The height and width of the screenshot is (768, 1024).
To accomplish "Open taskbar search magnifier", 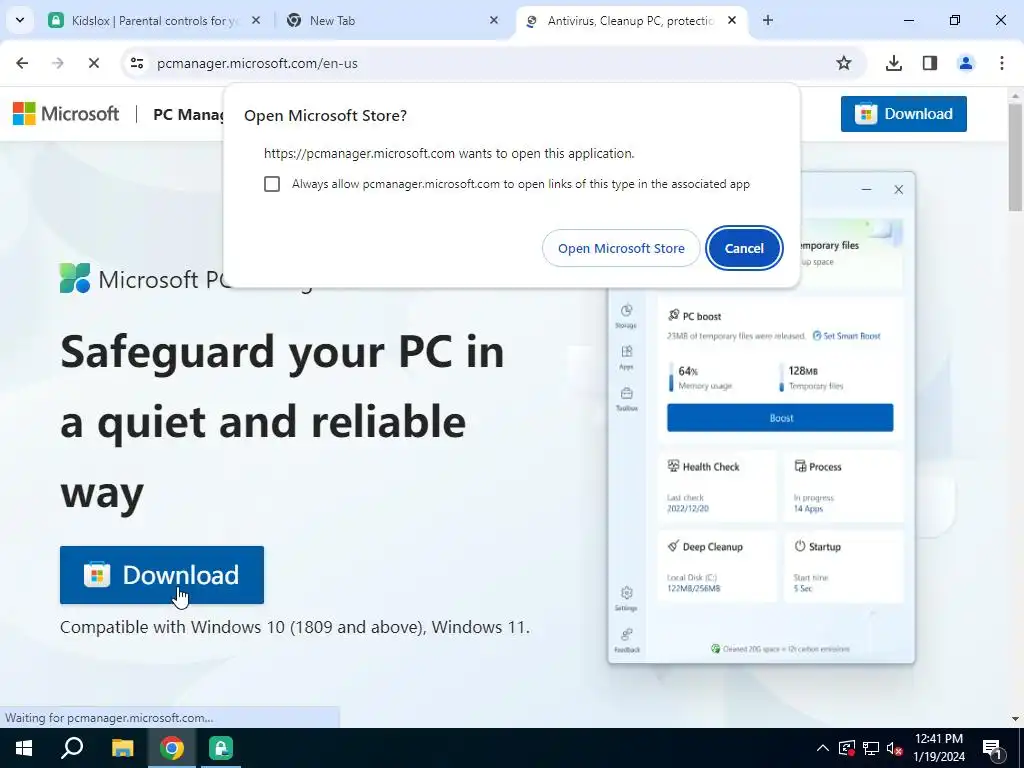I will click(72, 748).
